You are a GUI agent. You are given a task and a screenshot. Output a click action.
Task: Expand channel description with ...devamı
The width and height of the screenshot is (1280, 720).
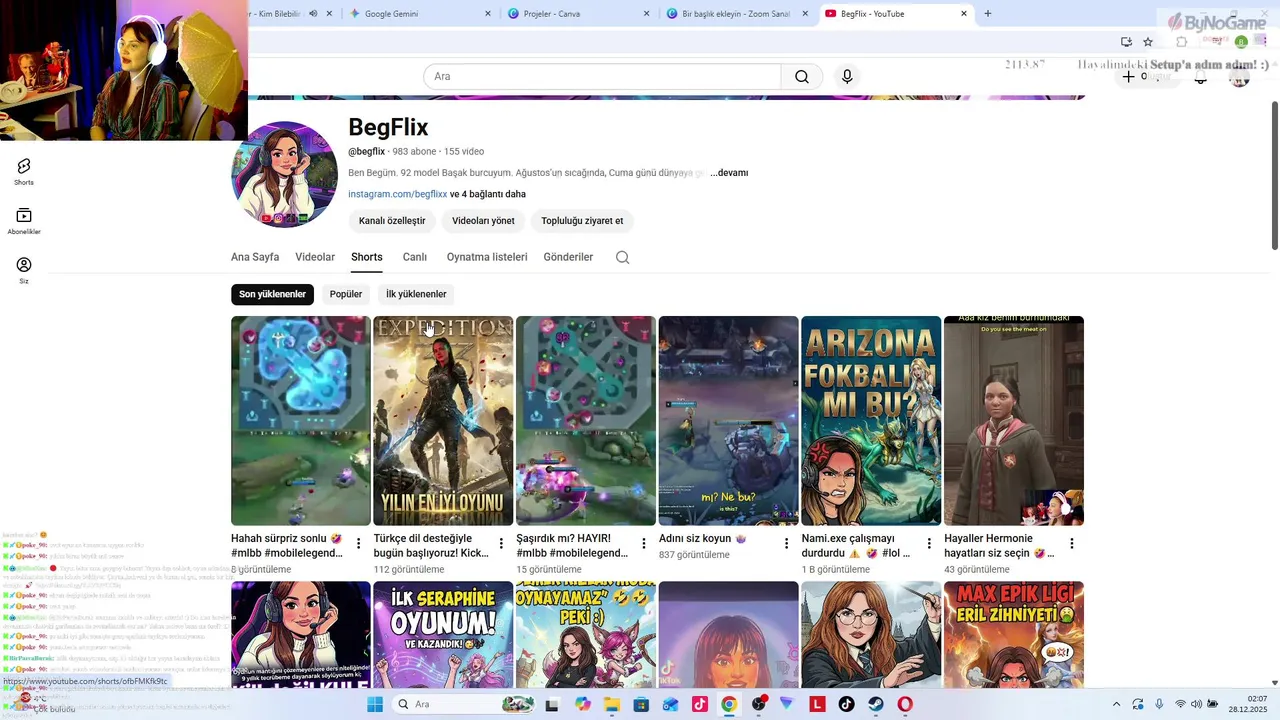[x=729, y=173]
